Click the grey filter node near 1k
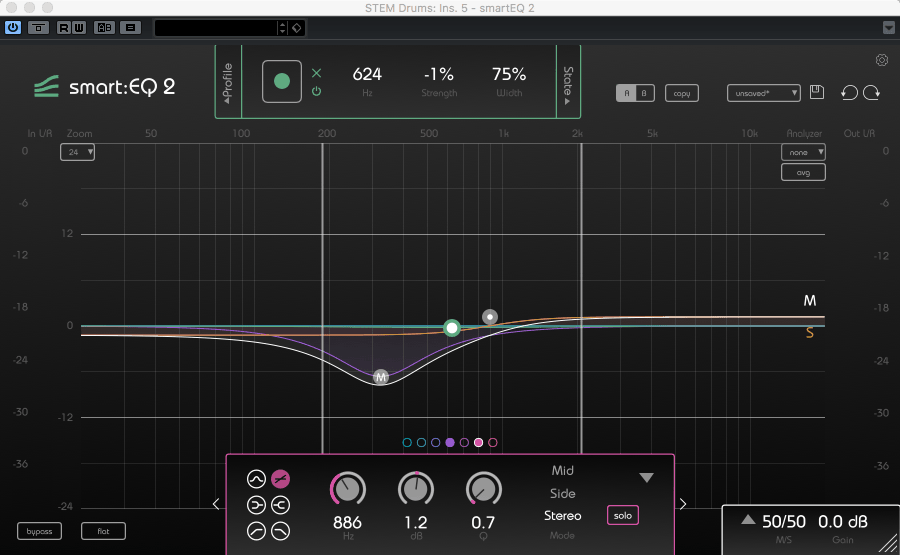 point(490,317)
